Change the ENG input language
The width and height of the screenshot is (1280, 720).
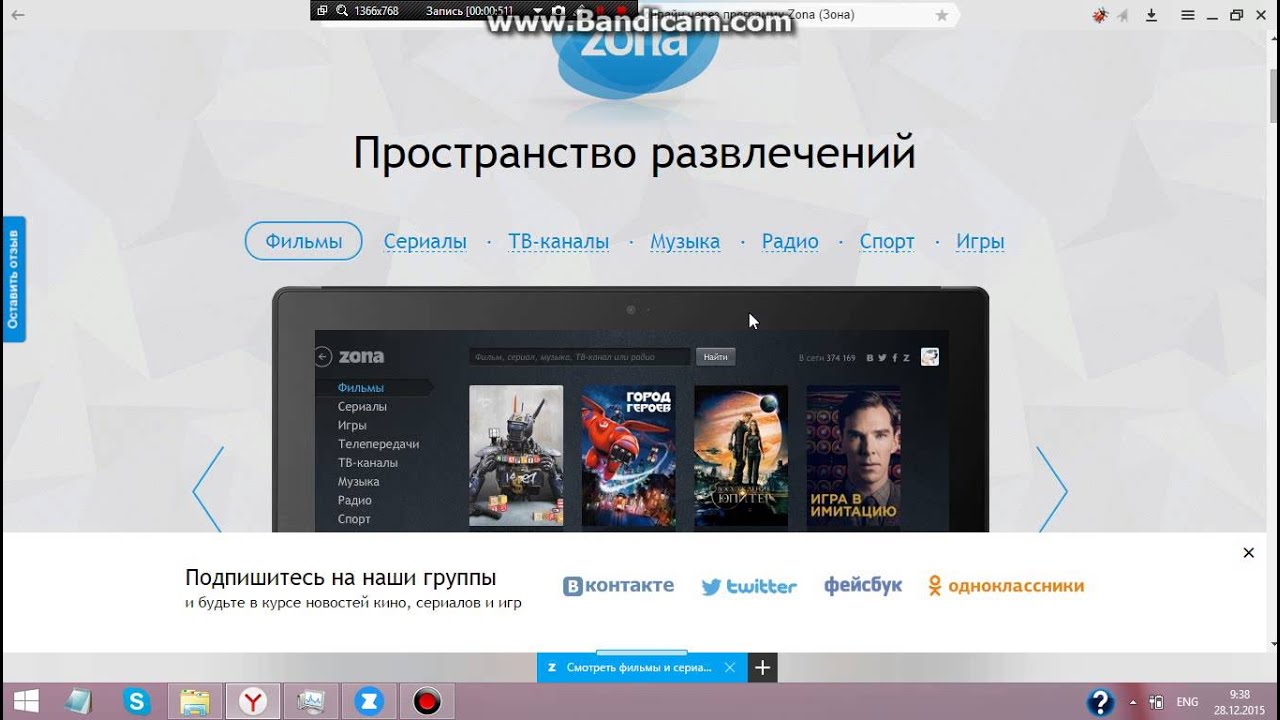coord(1187,702)
